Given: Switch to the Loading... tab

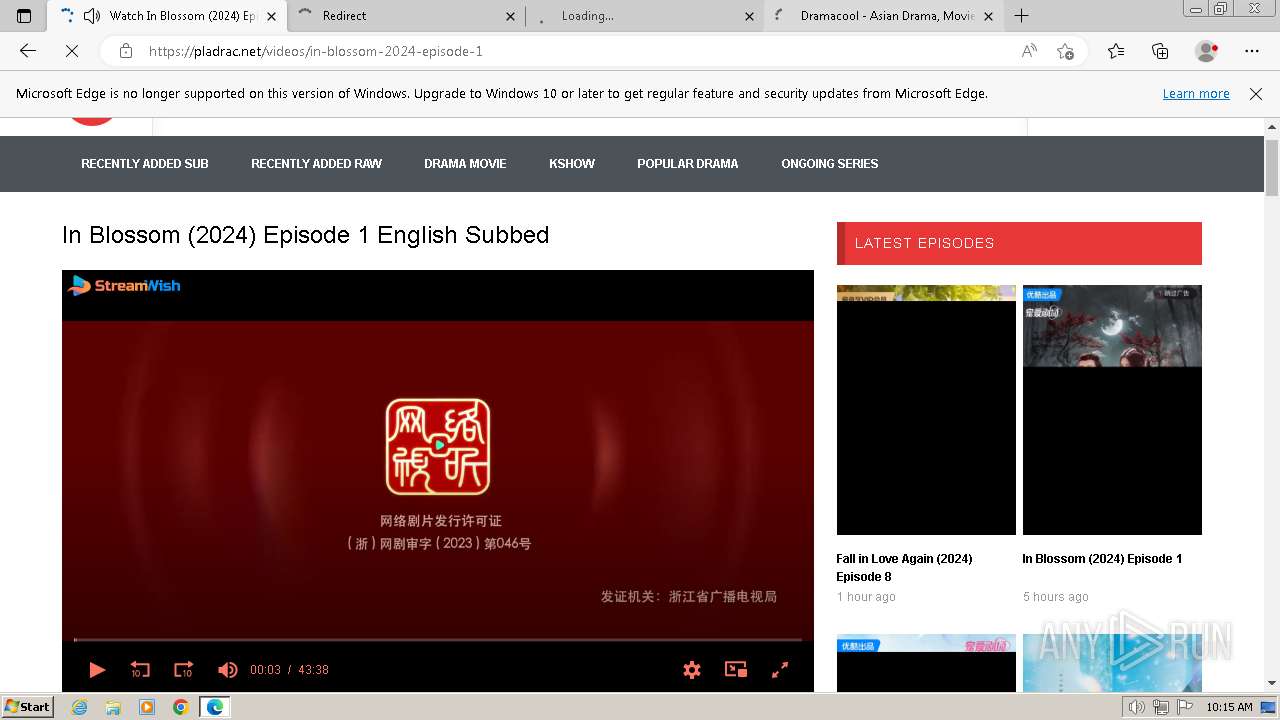Looking at the screenshot, I should (645, 16).
